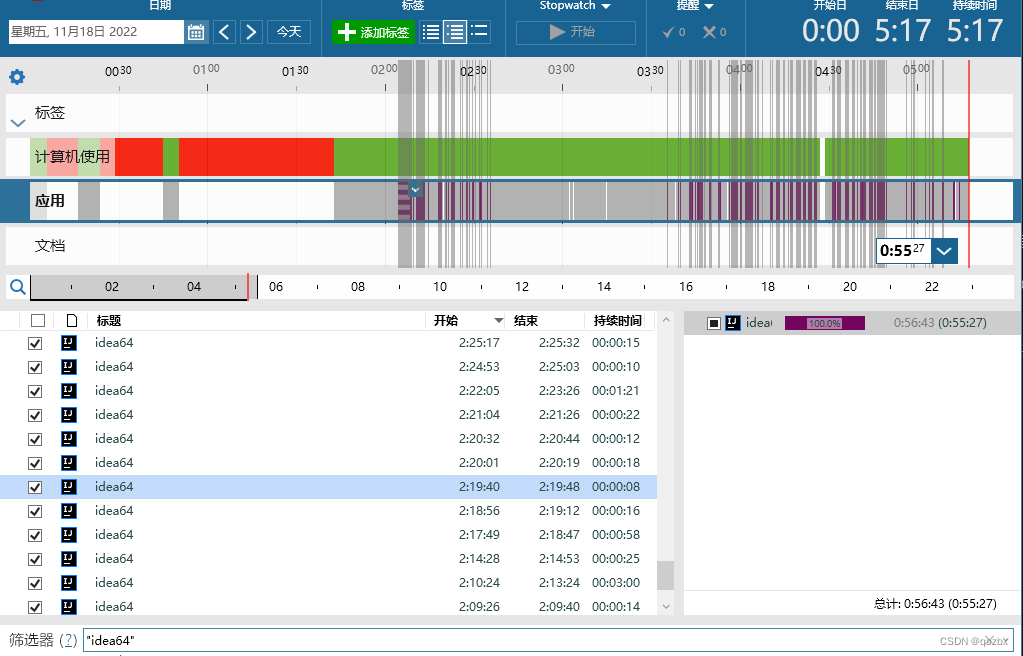Click the checkmark reminder count icon
The image size is (1023, 656).
click(673, 32)
